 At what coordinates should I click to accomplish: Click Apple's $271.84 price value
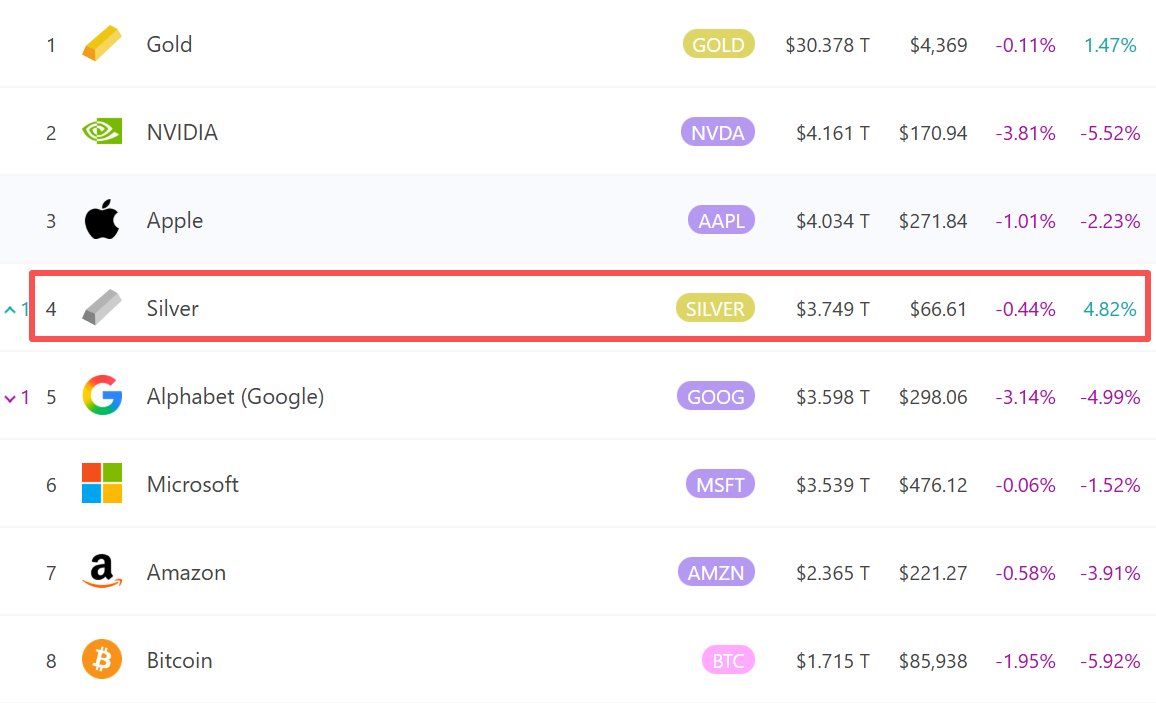coord(932,220)
